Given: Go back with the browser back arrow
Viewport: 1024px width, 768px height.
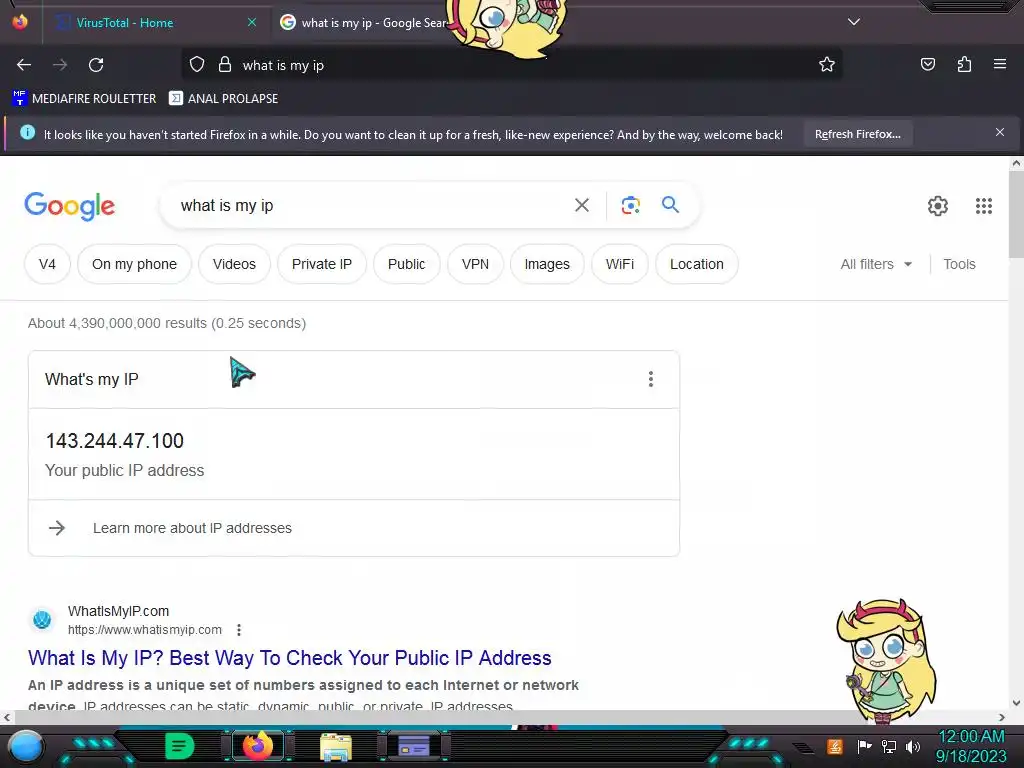Looking at the screenshot, I should pos(24,65).
